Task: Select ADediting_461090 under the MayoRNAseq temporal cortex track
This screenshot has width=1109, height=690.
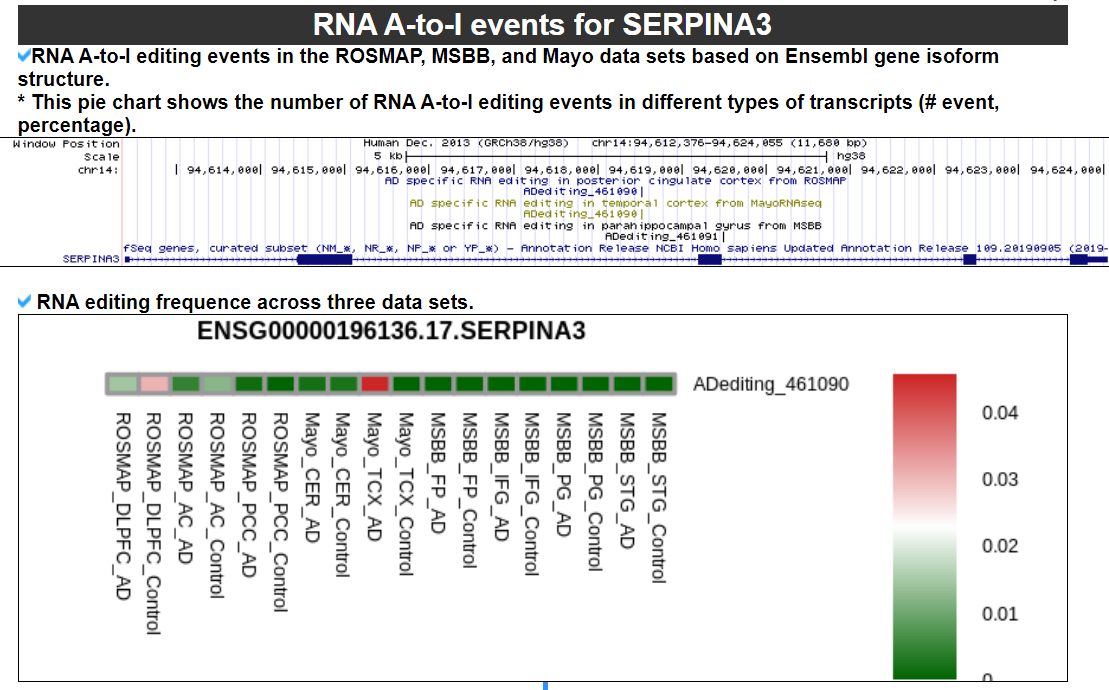Action: point(580,214)
